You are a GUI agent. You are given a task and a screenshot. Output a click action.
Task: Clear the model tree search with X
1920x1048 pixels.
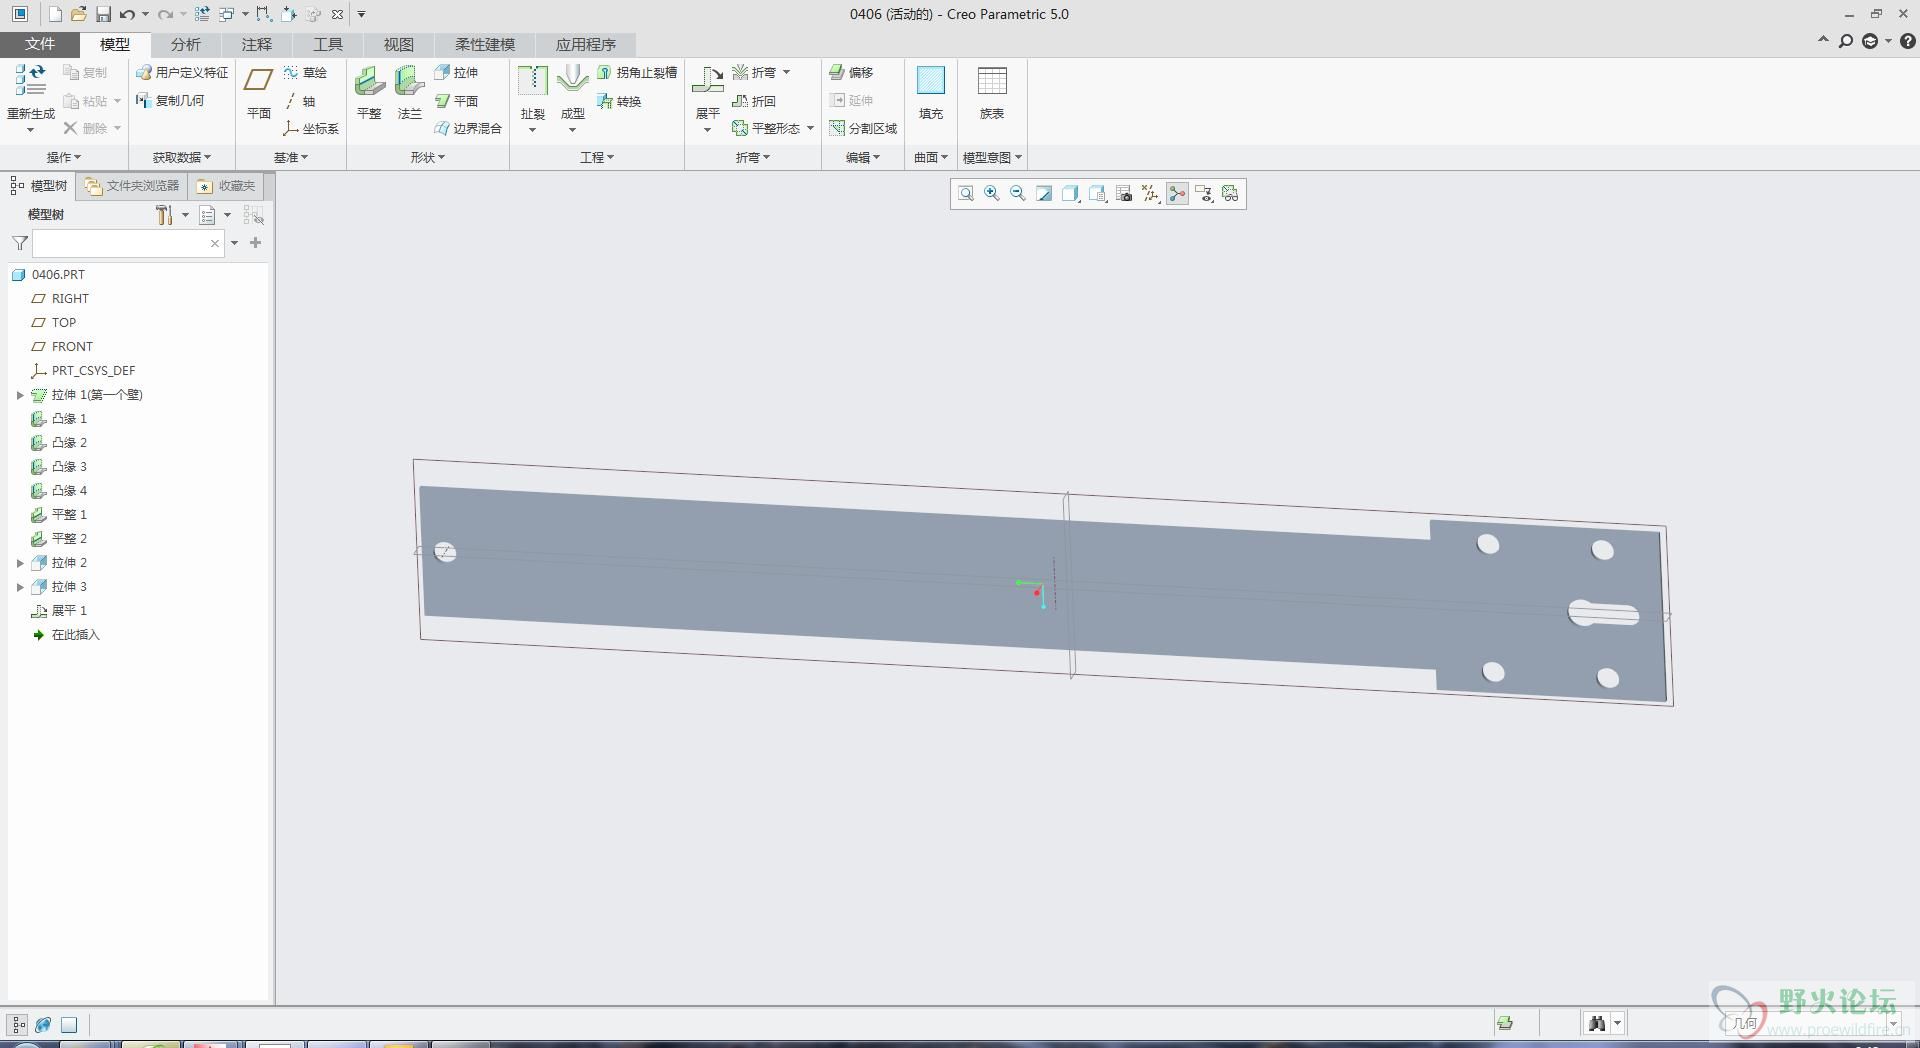(215, 243)
